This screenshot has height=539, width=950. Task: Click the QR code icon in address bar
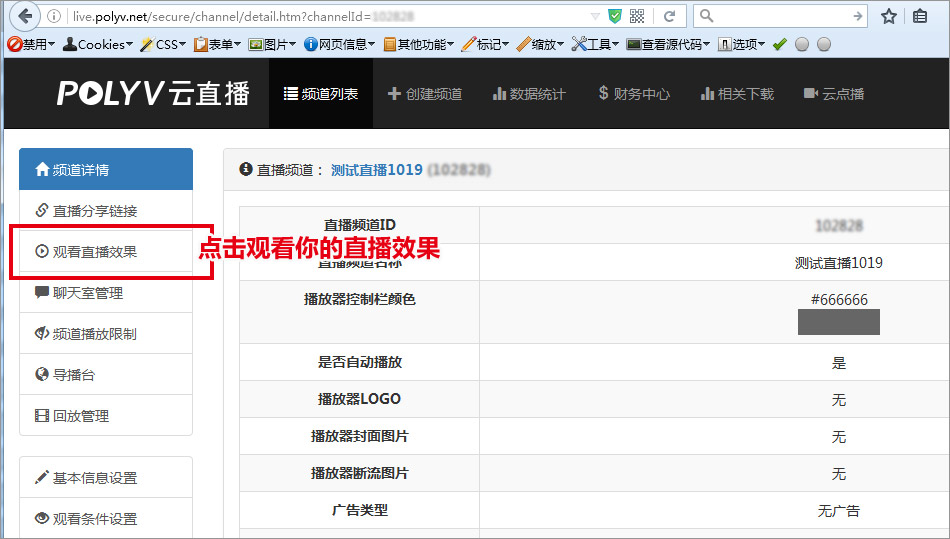coord(637,16)
